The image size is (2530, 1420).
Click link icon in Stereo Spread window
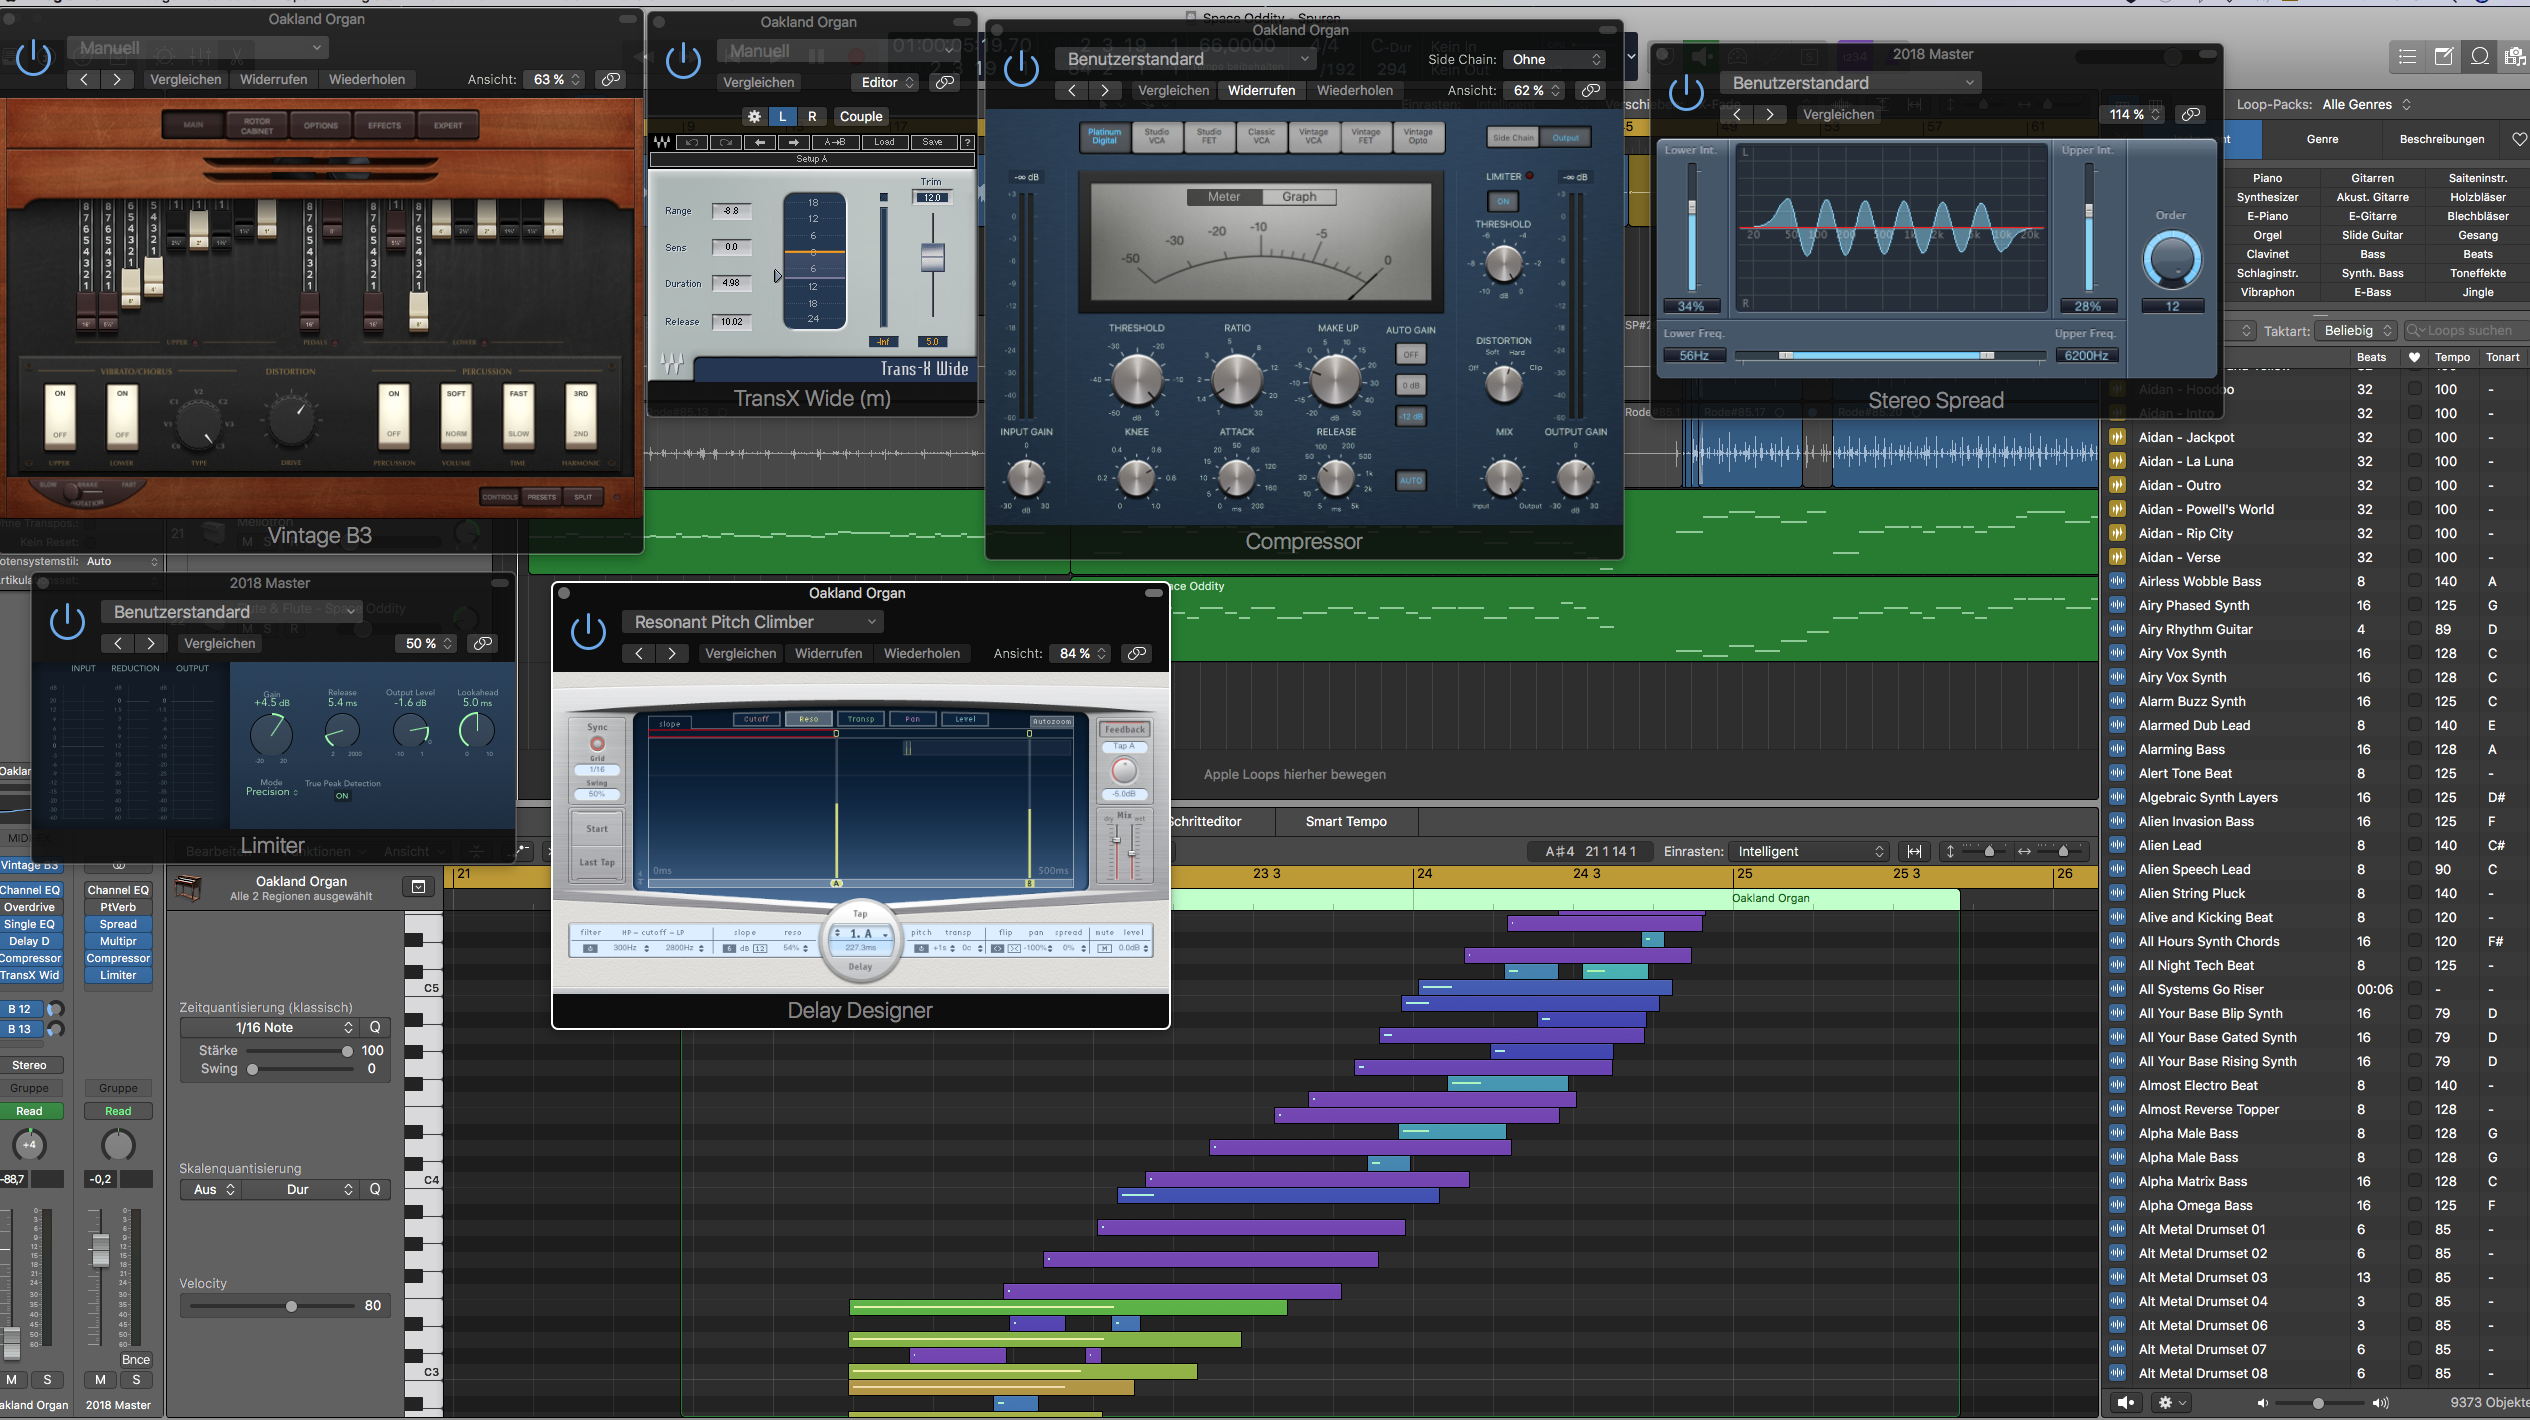point(2190,114)
